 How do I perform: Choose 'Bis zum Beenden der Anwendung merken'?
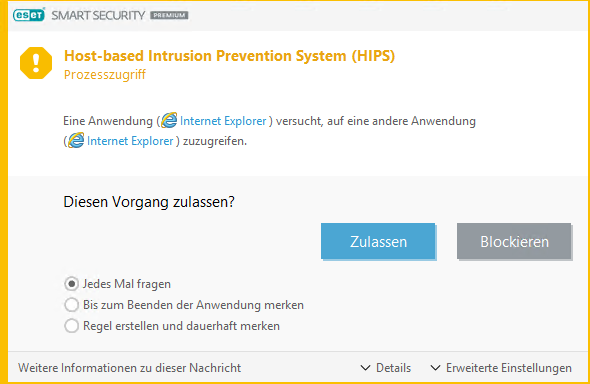coord(71,305)
